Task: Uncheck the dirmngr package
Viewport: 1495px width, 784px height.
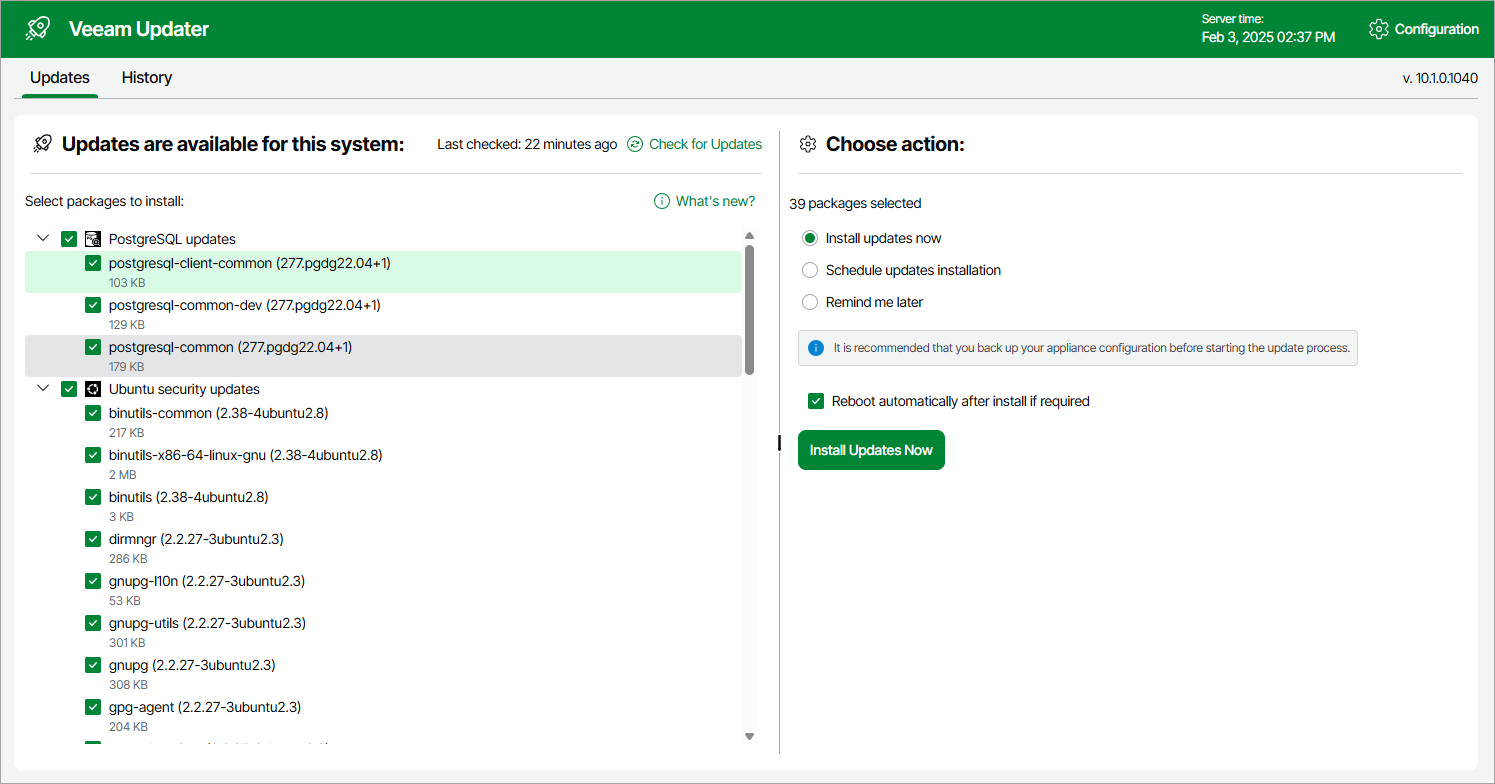Action: [x=93, y=539]
